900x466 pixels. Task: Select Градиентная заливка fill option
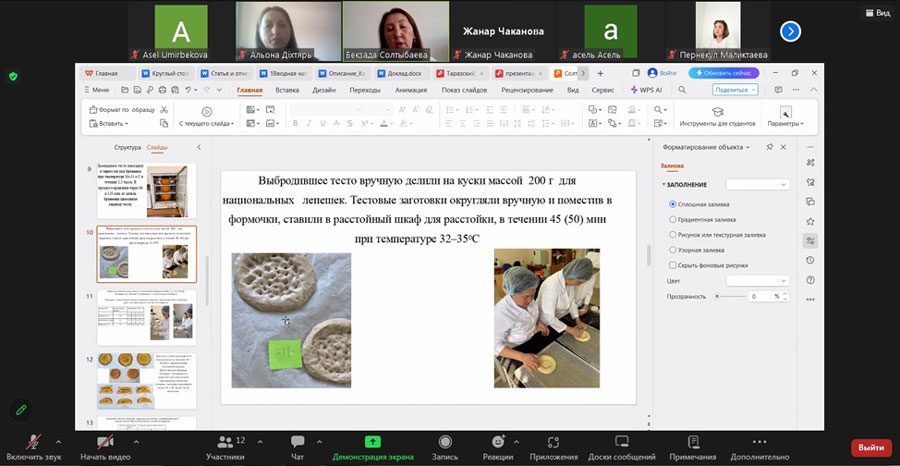click(x=671, y=219)
